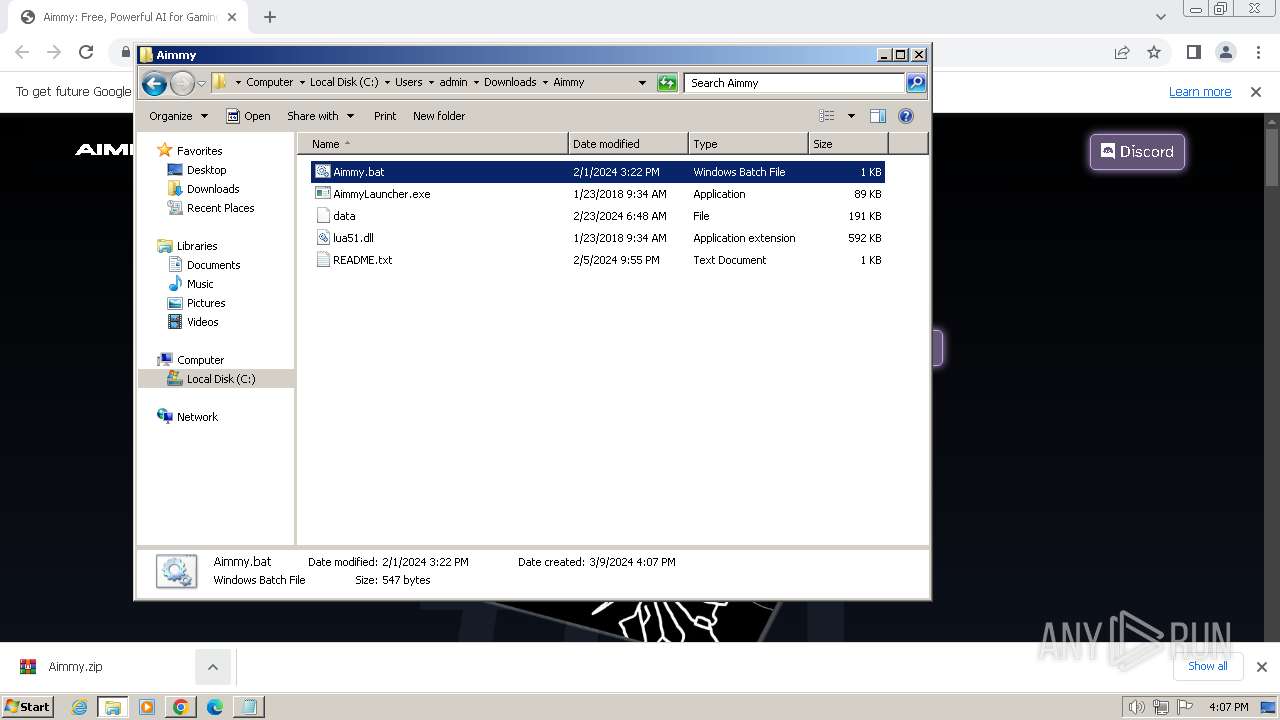1280x720 pixels.
Task: Select Music library
Action: coord(200,284)
